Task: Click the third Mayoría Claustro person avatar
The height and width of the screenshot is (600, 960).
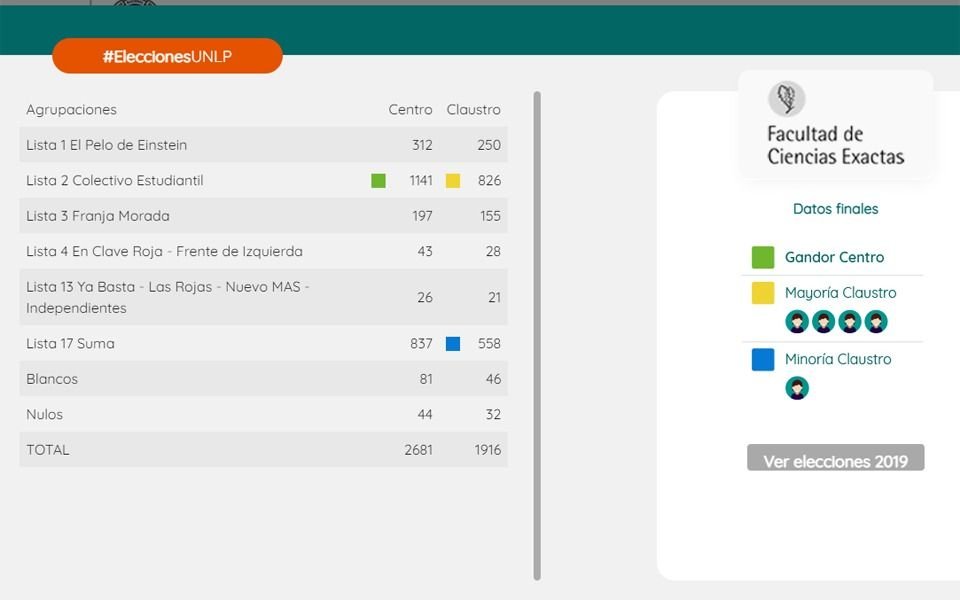Action: (849, 321)
